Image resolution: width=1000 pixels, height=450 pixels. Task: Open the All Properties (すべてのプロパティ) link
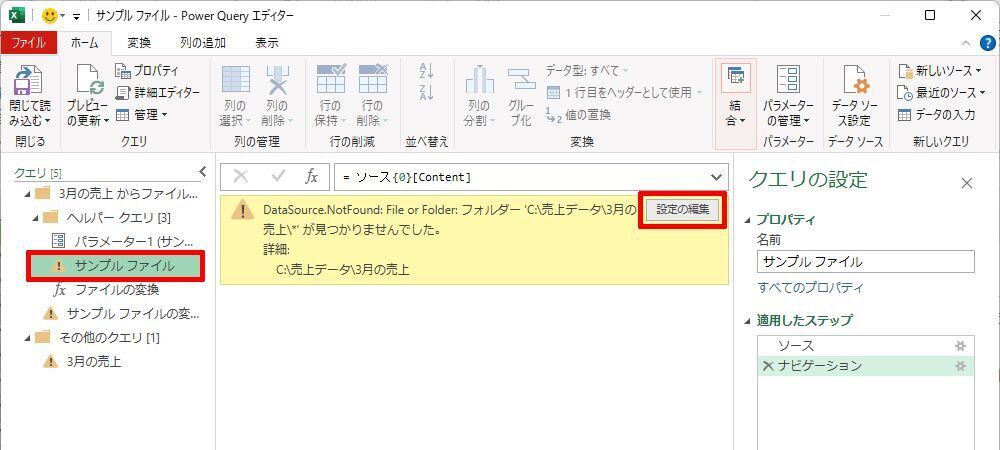(811, 287)
